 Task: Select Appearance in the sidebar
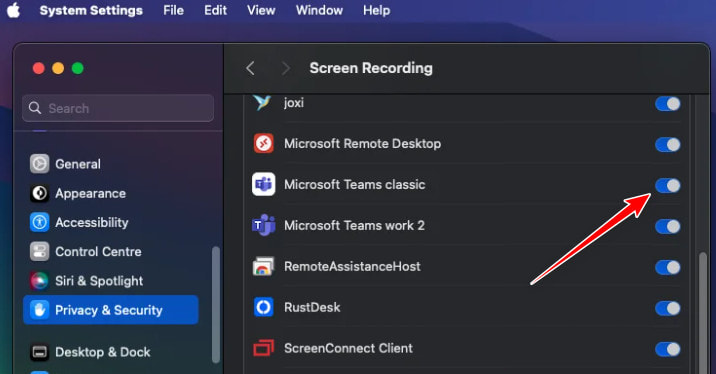[x=111, y=193]
